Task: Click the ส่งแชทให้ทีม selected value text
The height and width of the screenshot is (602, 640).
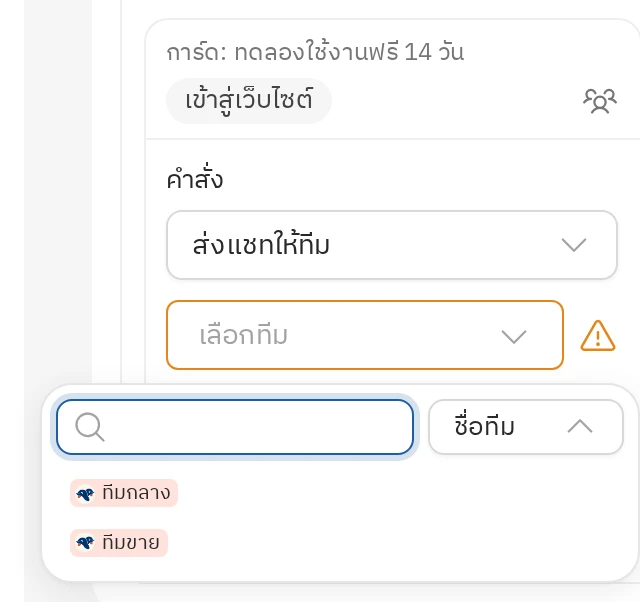Action: pyautogui.click(x=261, y=245)
